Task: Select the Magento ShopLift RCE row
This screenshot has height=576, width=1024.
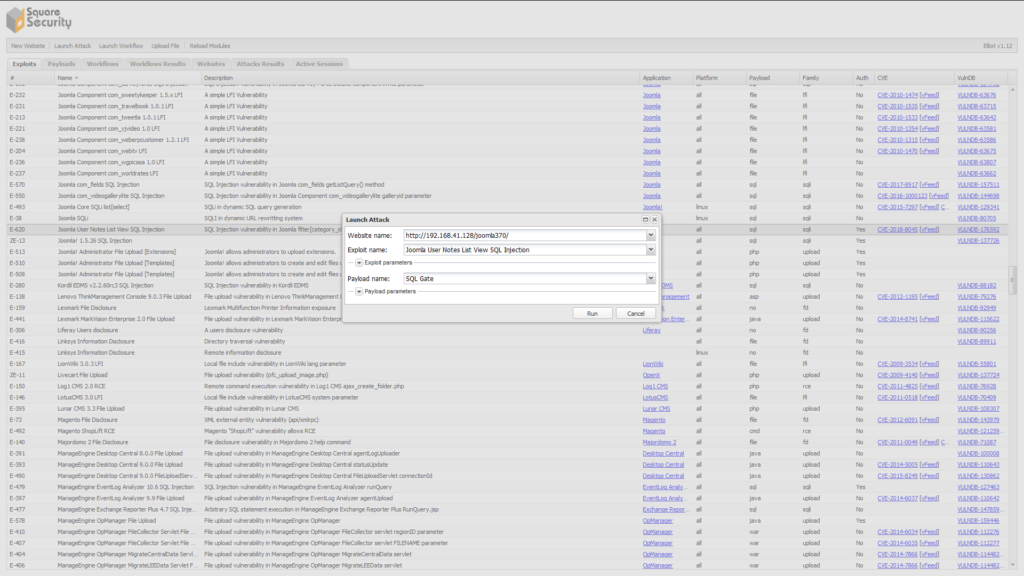Action: pos(507,431)
